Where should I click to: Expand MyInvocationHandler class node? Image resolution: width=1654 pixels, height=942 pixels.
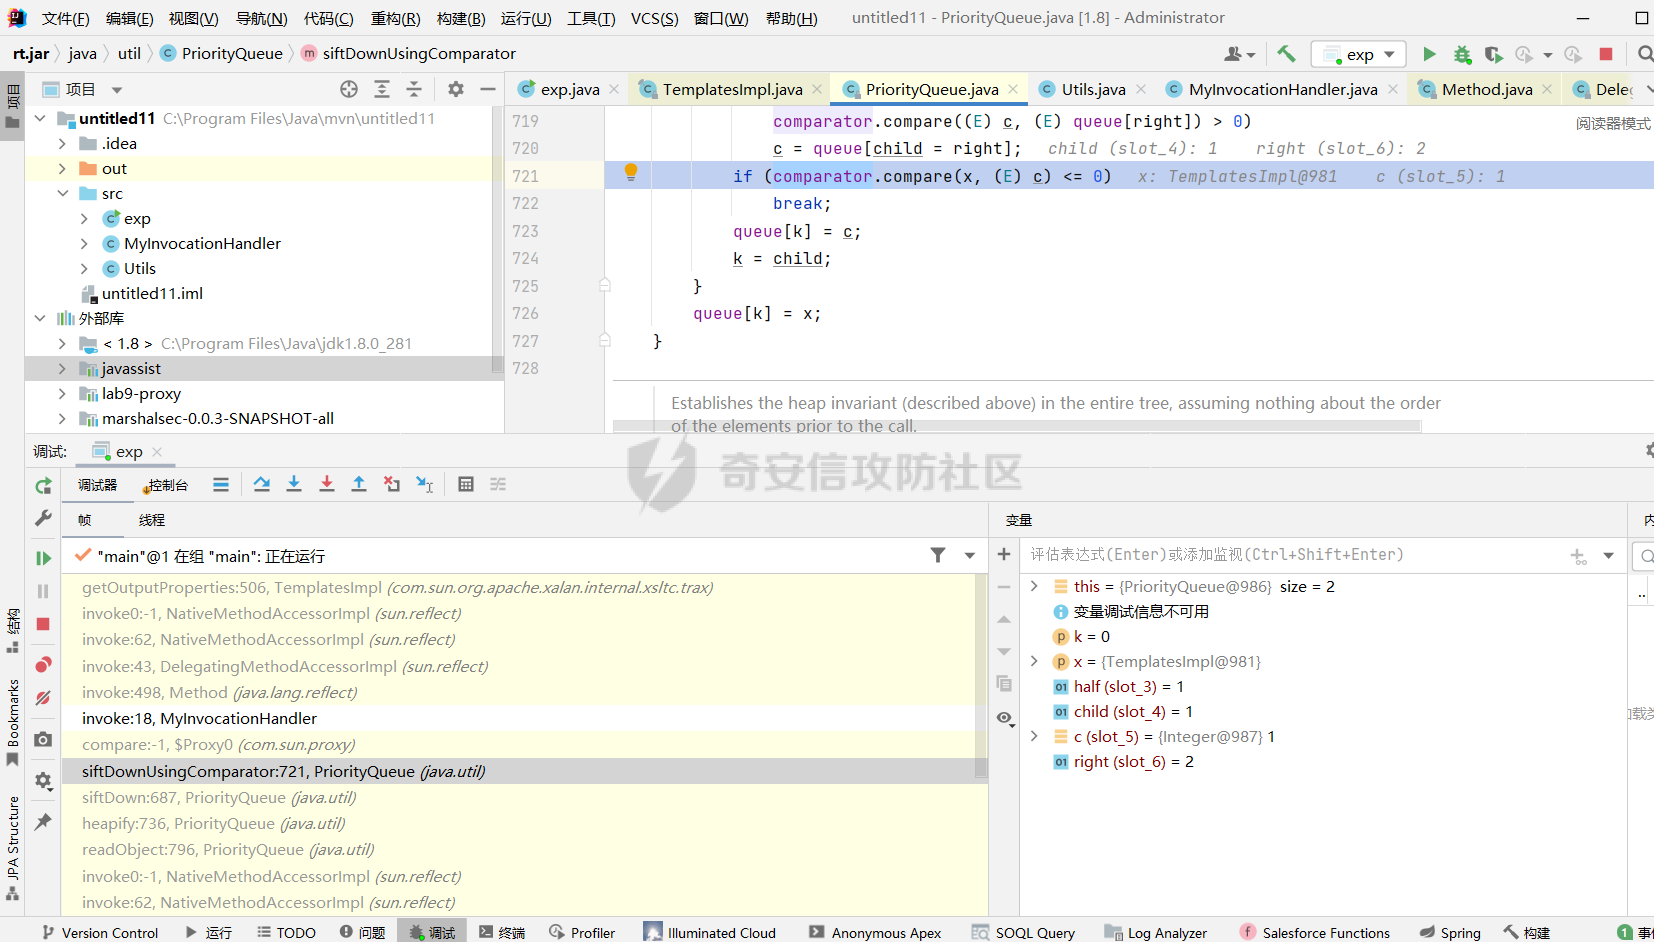(84, 243)
